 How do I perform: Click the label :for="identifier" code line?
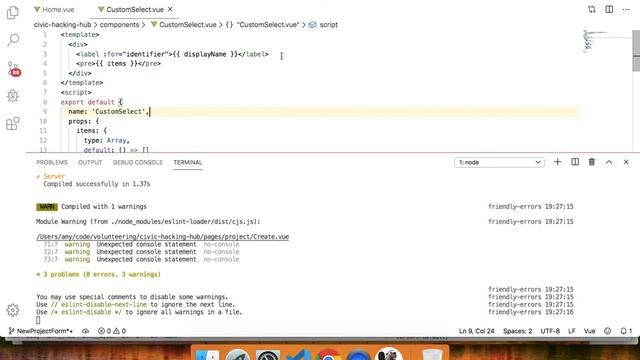[172, 54]
